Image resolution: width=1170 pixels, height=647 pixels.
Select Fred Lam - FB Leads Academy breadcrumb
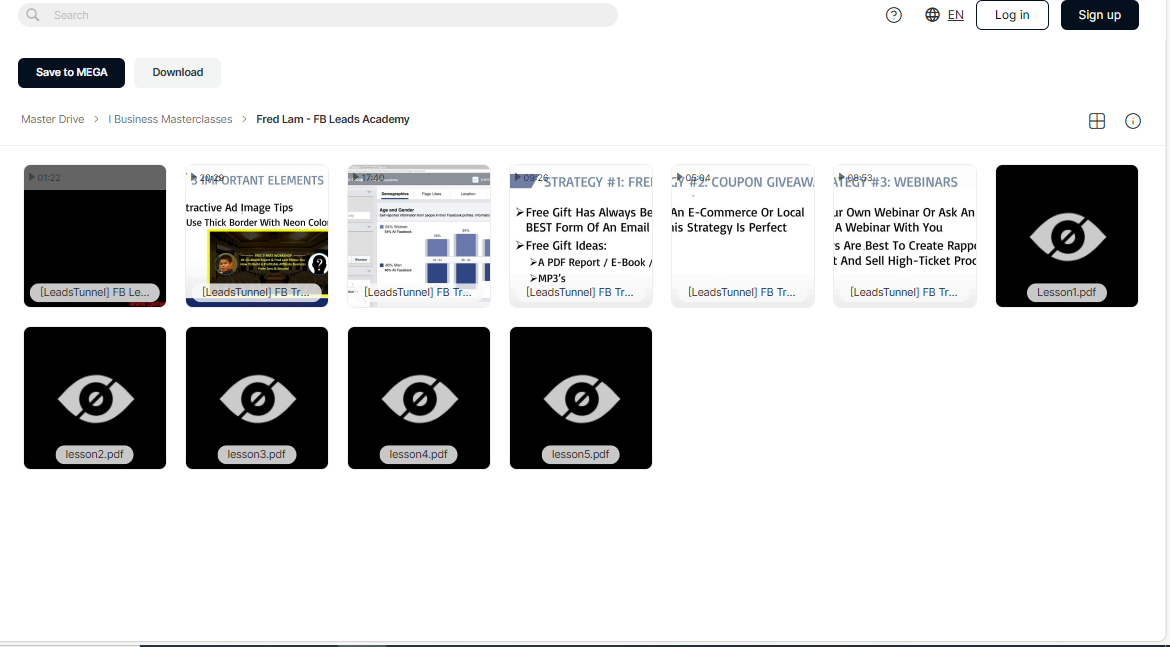(x=333, y=119)
